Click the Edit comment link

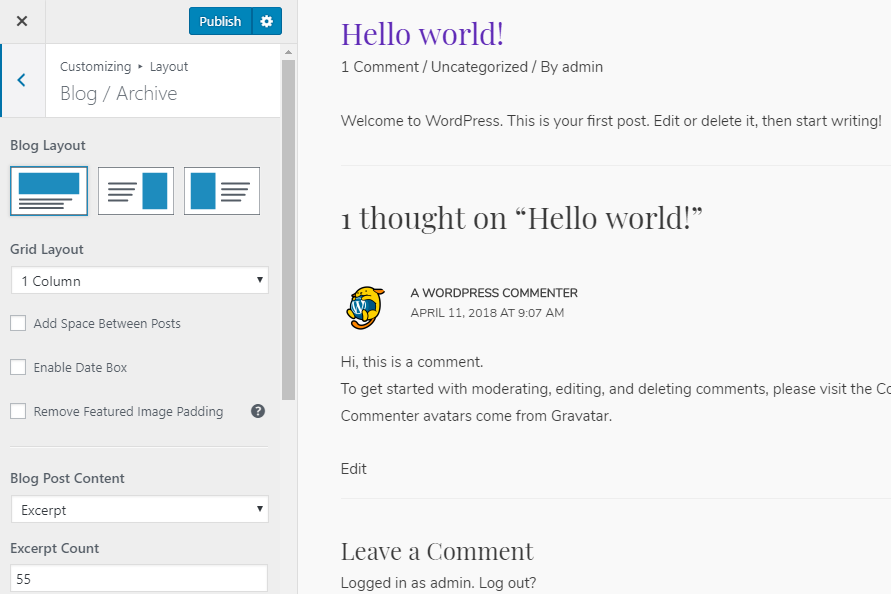point(353,469)
